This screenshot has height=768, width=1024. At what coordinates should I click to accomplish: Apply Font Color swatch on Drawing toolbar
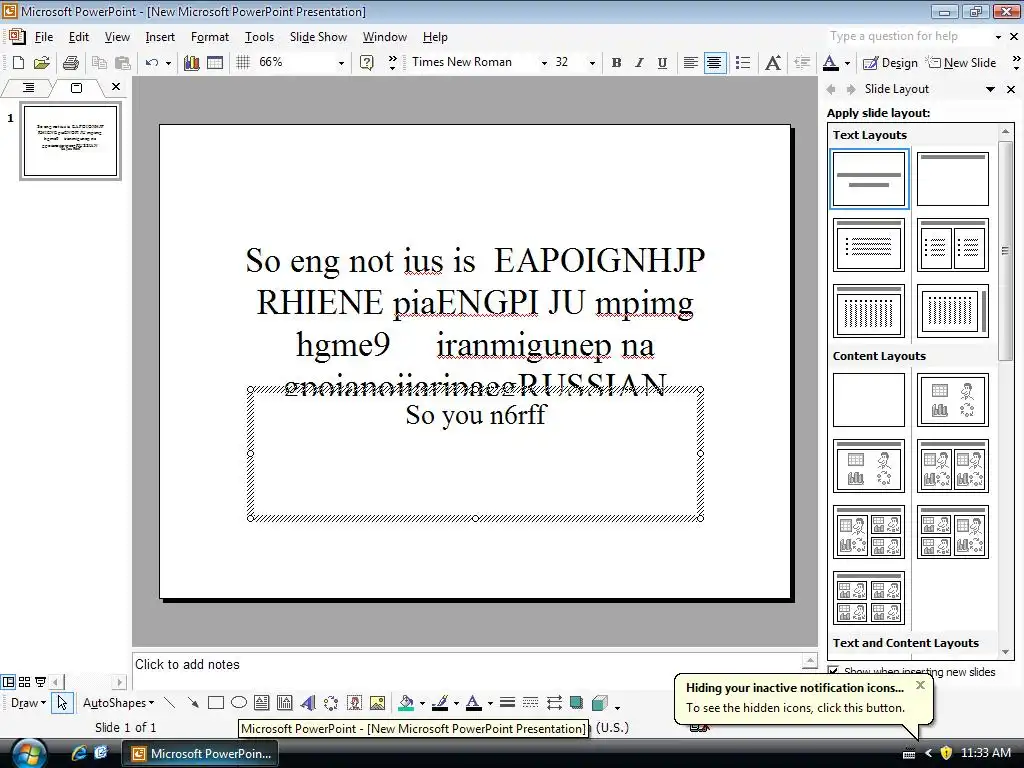474,703
